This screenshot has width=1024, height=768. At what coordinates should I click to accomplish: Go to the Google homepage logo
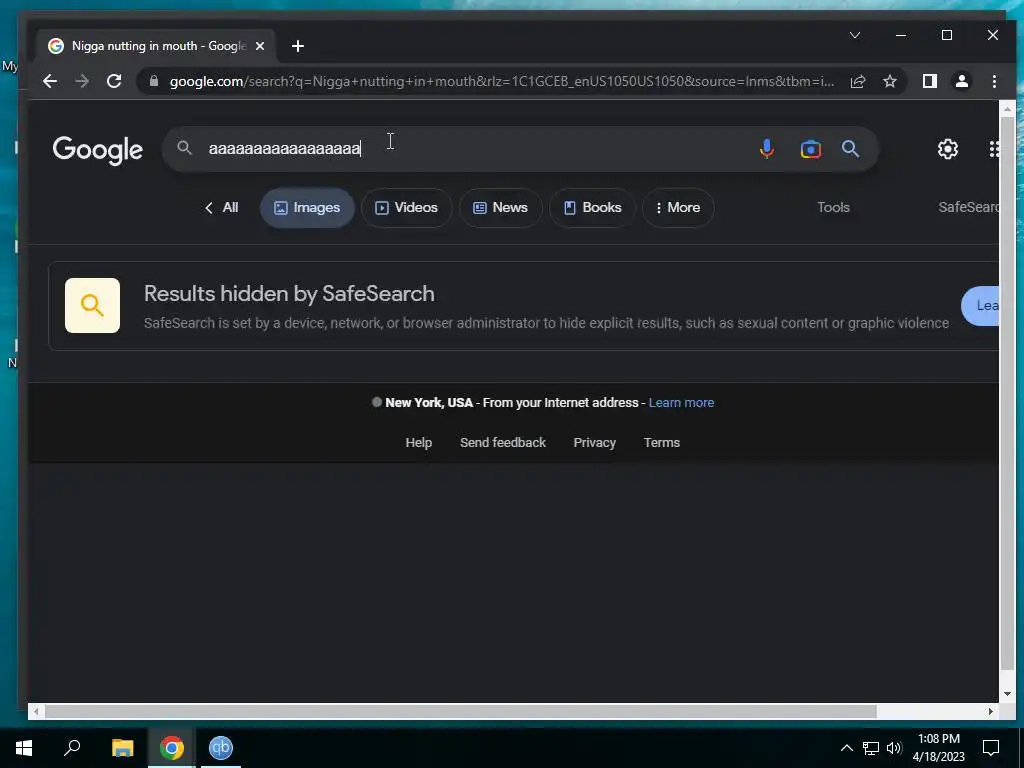tap(97, 150)
